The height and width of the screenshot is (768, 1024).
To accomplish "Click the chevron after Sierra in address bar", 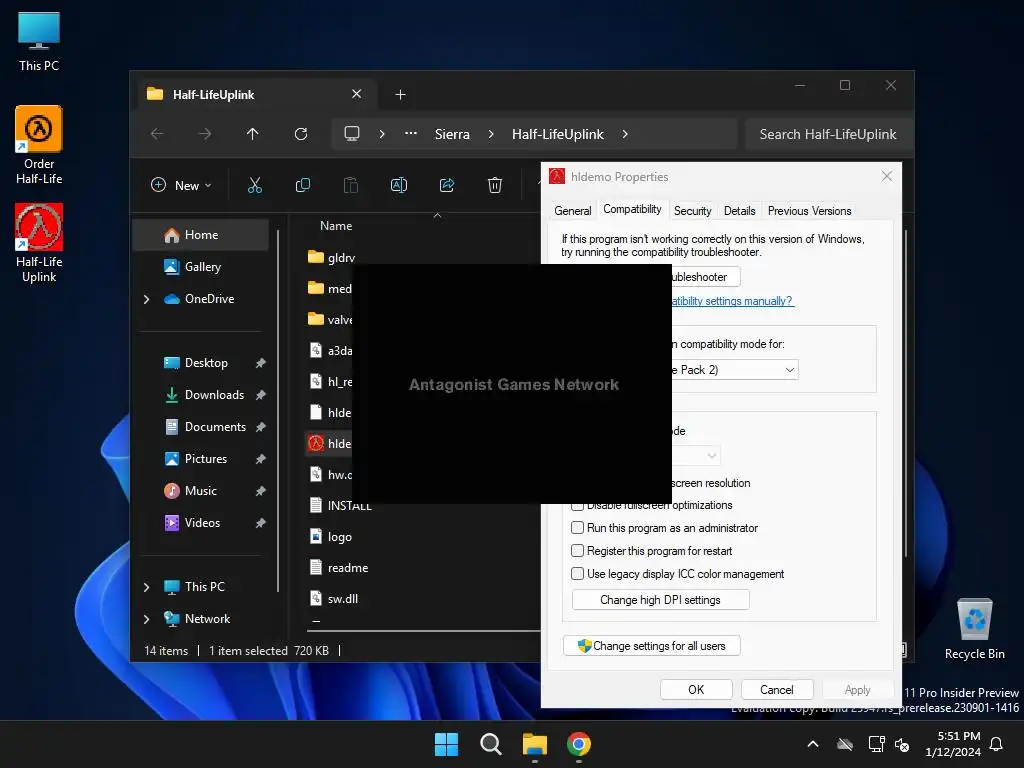I will pyautogui.click(x=491, y=134).
